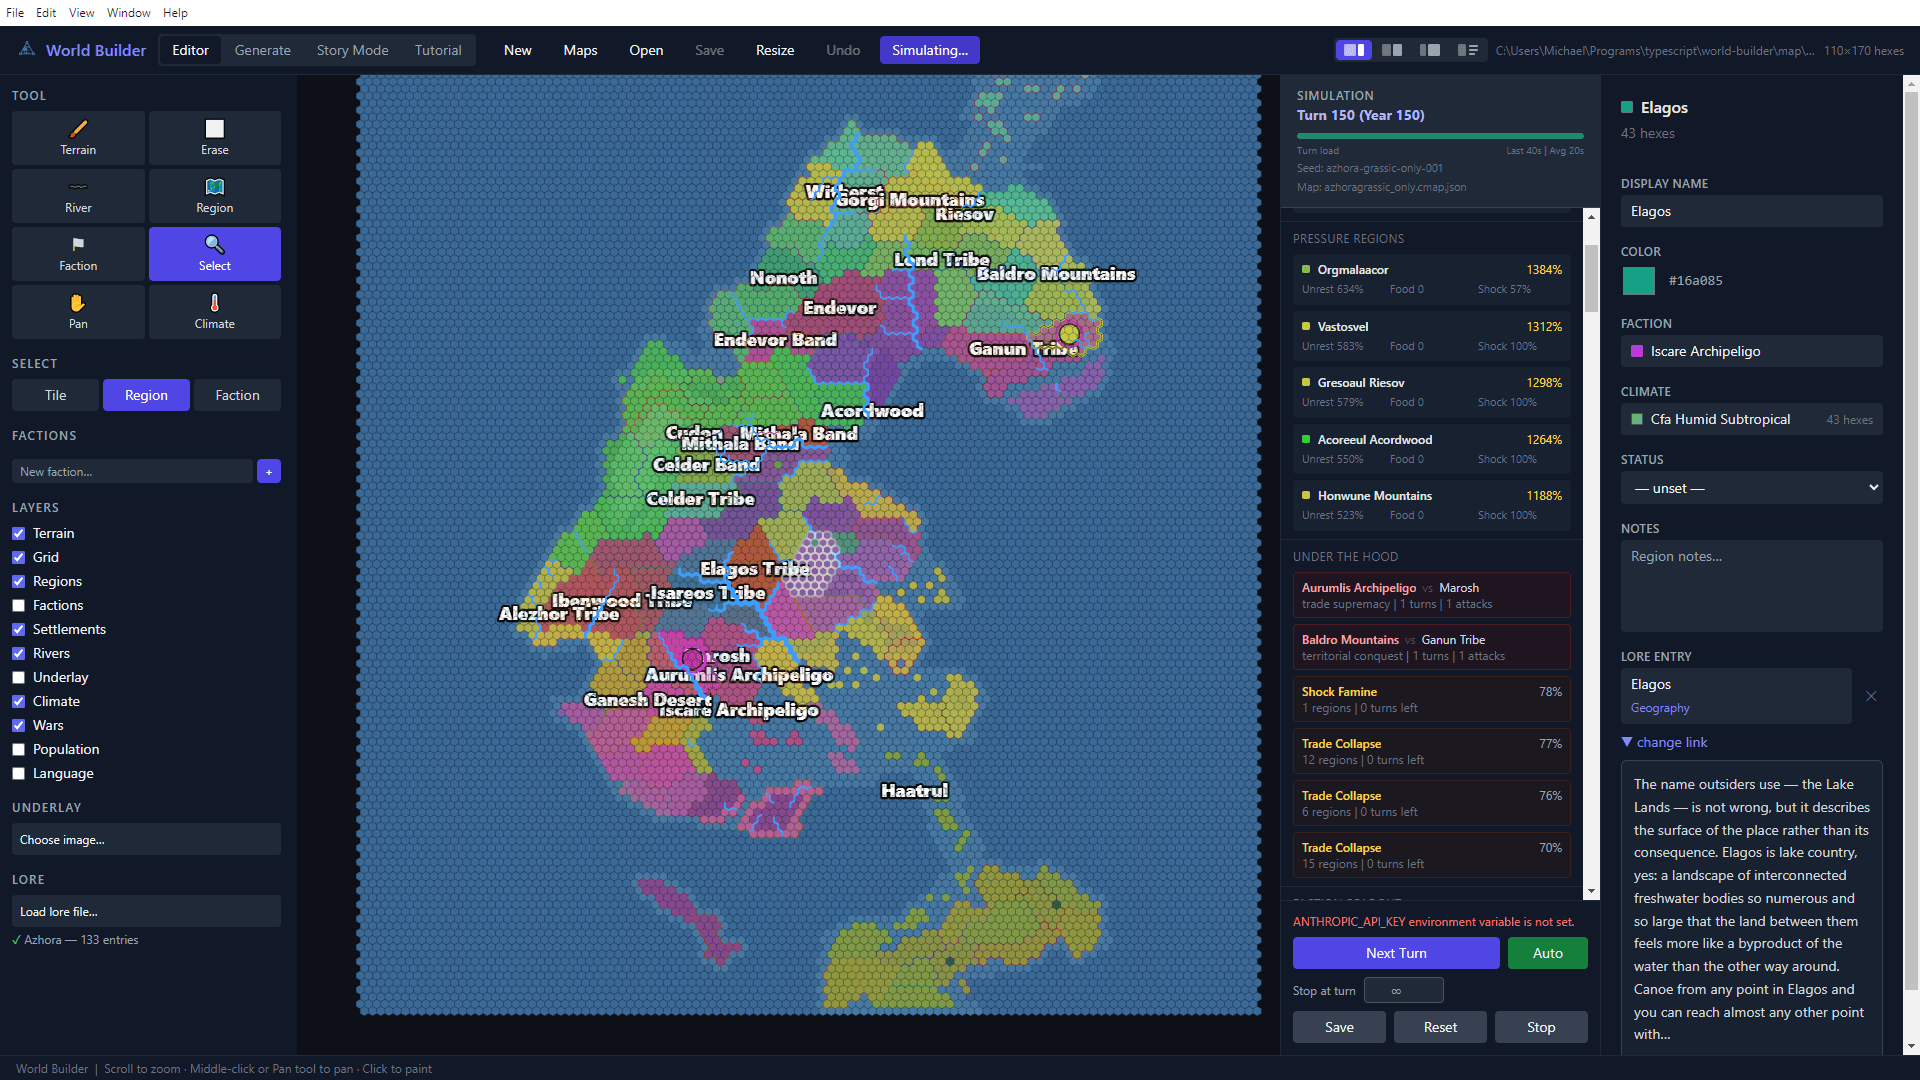Select the Erase tool

(214, 138)
